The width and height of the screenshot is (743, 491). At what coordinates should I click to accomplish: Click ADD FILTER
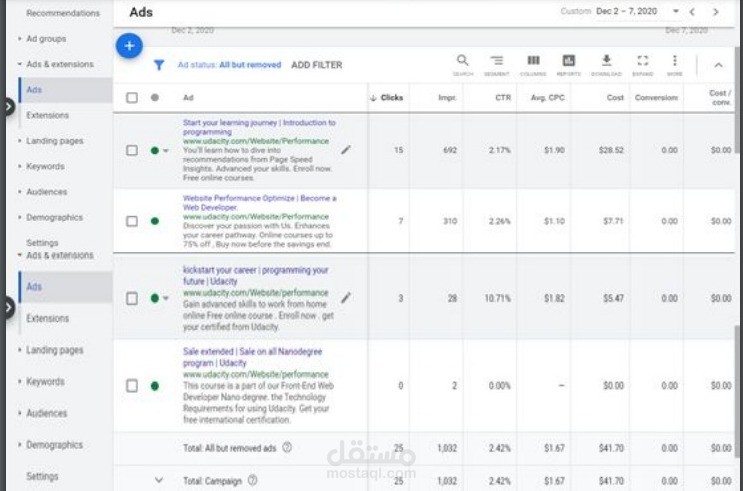coord(317,65)
